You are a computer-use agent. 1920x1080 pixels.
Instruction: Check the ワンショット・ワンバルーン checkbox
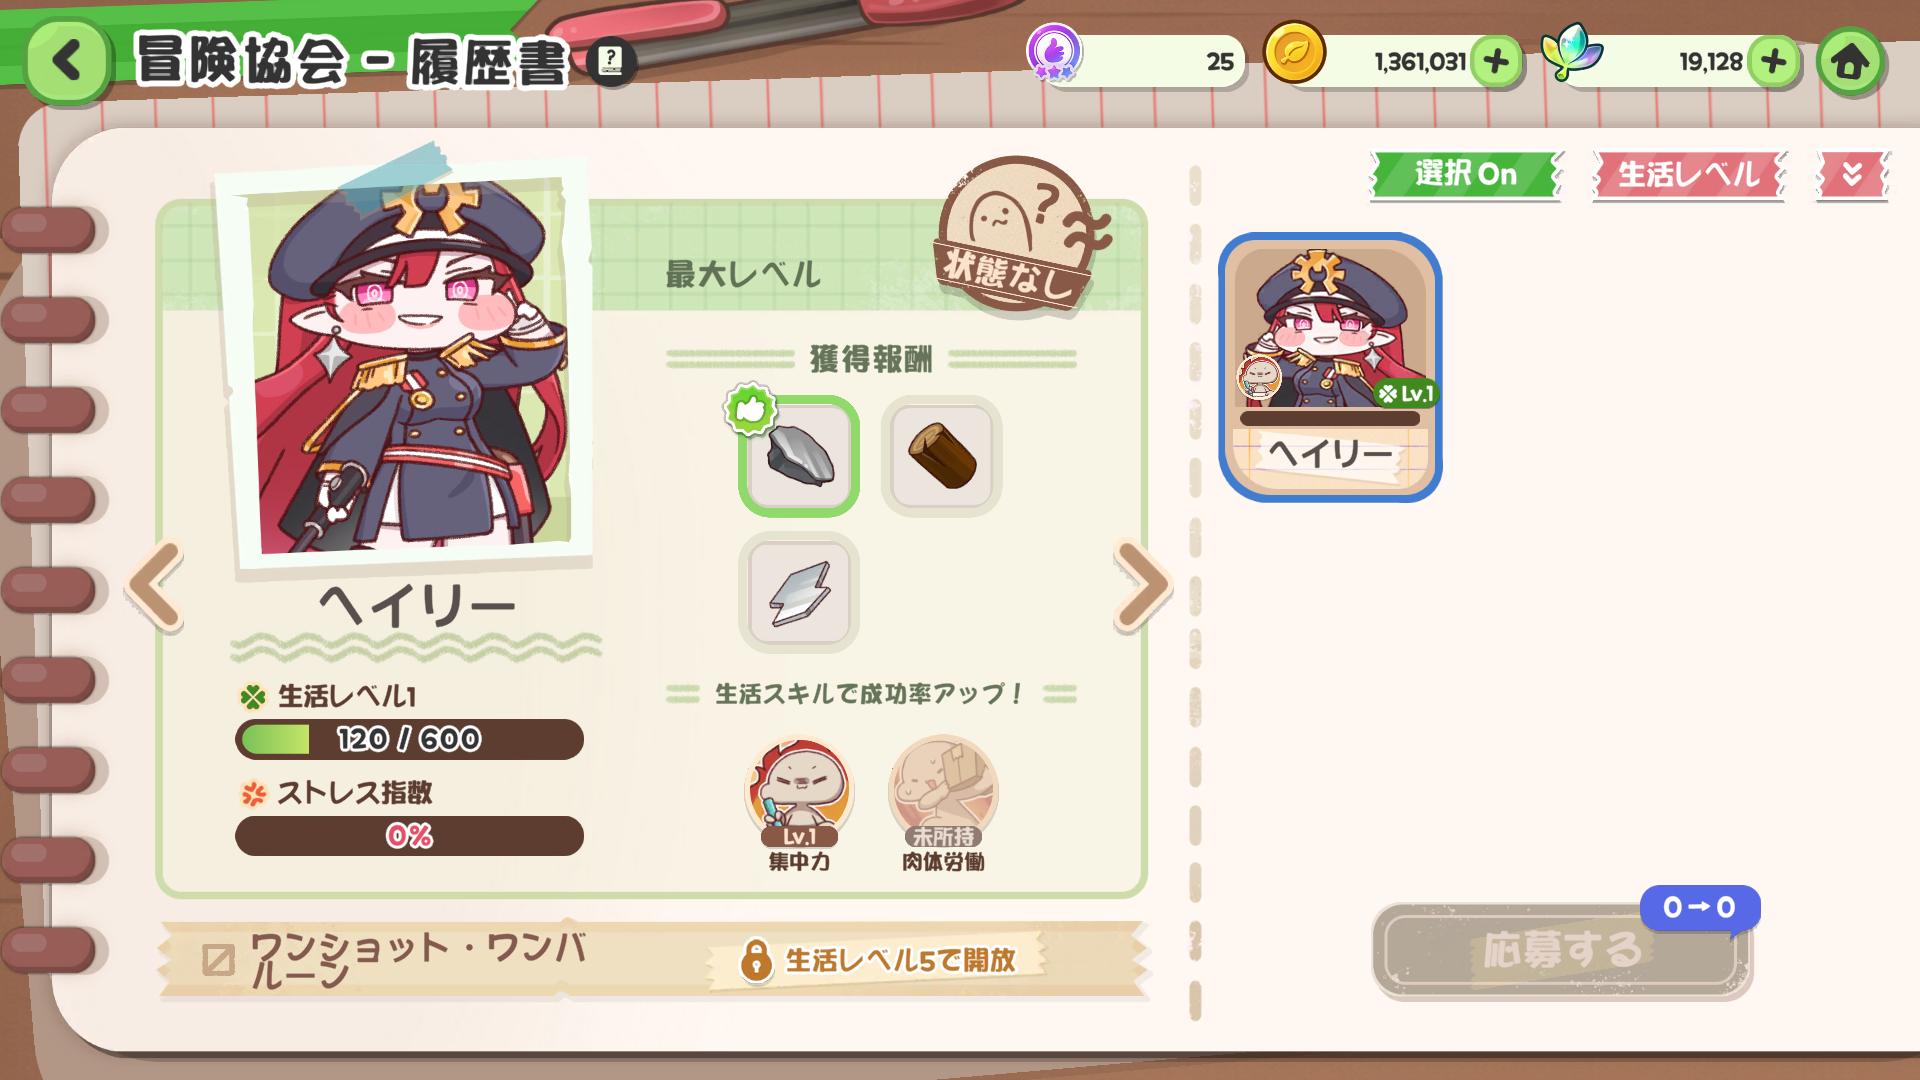tap(218, 960)
